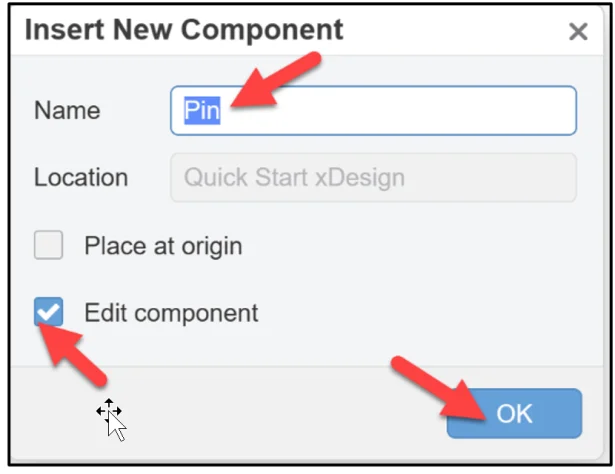Click the Insert New Component title text

click(x=183, y=30)
